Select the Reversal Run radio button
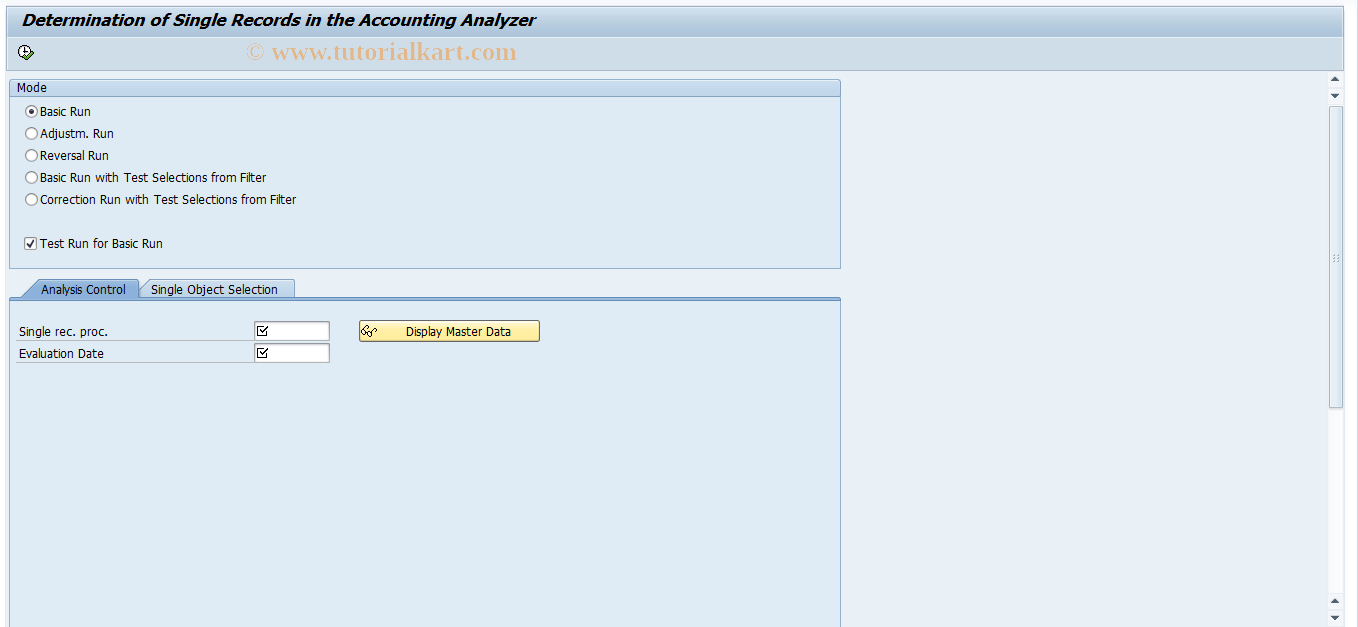1358x627 pixels. tap(31, 156)
